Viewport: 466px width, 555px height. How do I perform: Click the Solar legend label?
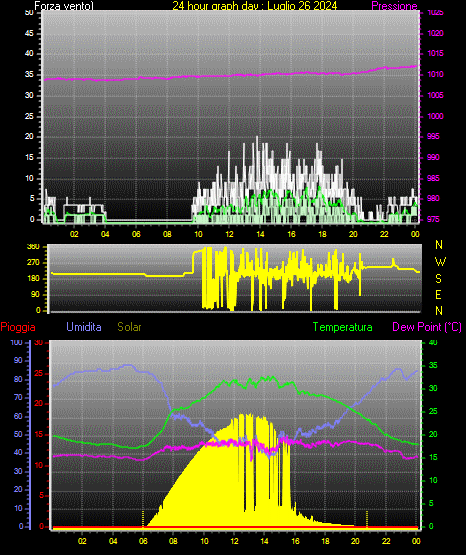129,327
